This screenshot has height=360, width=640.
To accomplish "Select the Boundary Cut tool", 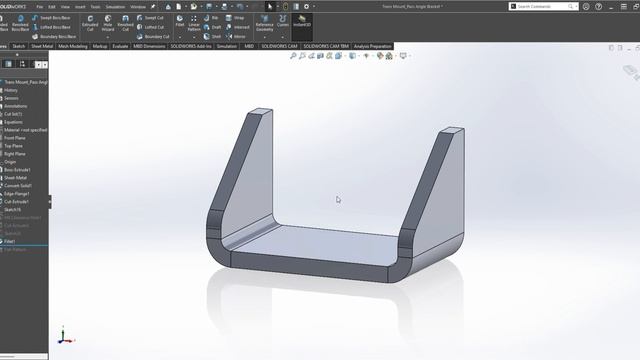I will point(153,37).
